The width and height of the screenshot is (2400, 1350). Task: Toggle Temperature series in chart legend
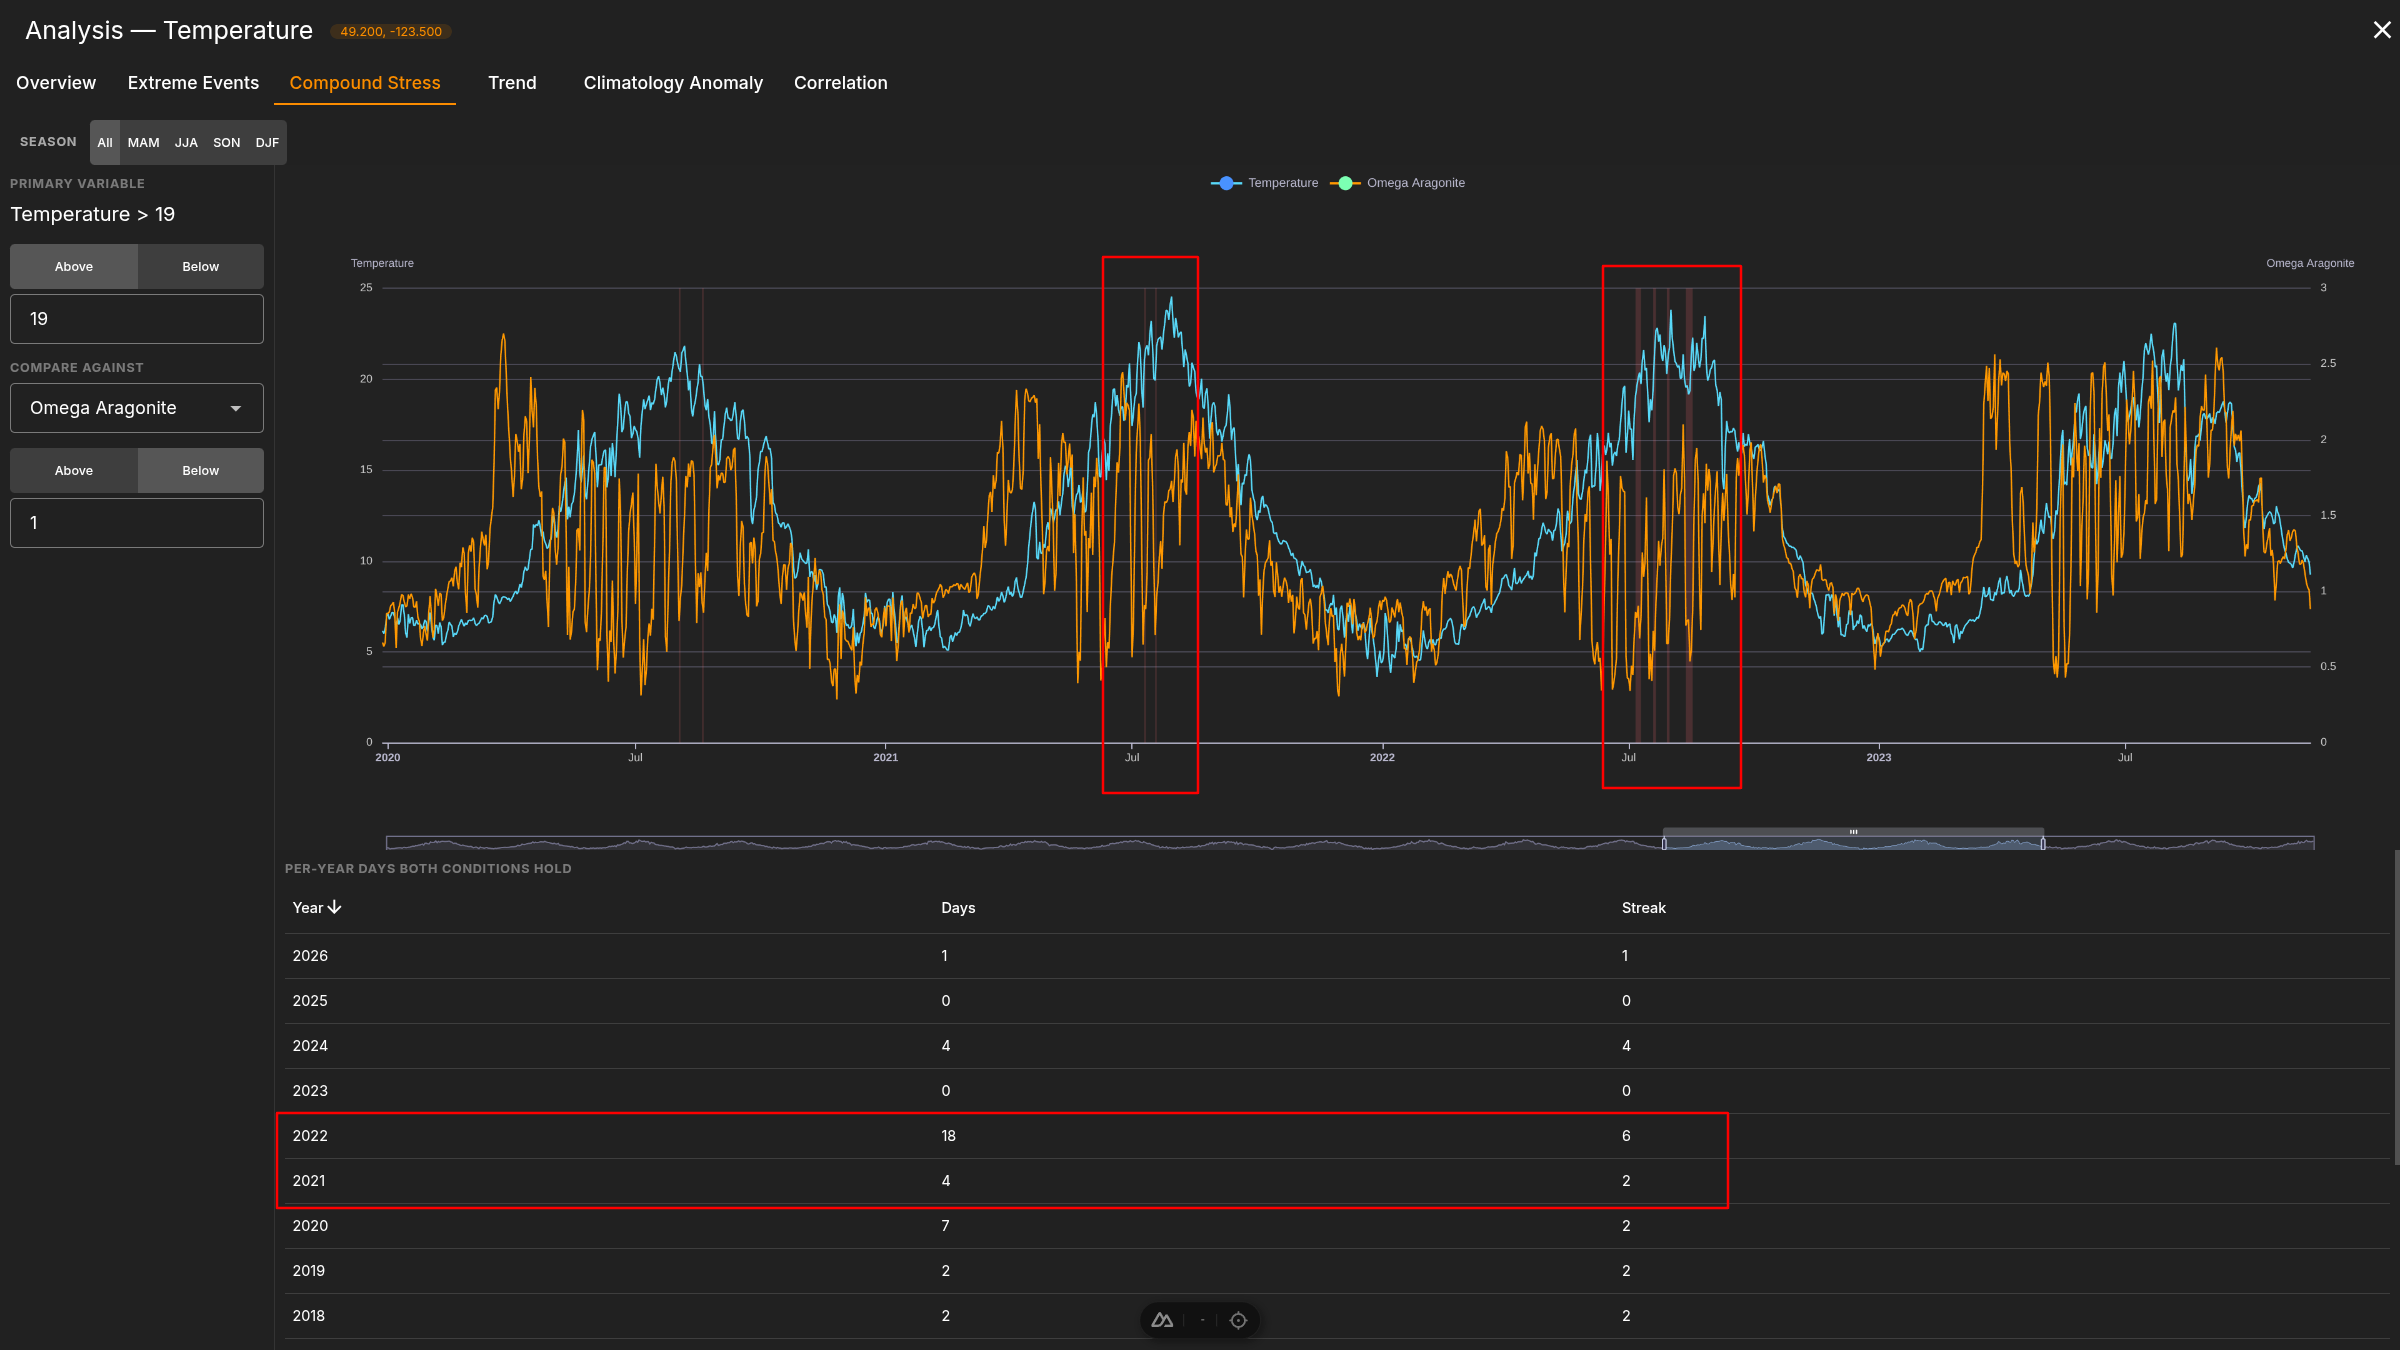pyautogui.click(x=1264, y=183)
